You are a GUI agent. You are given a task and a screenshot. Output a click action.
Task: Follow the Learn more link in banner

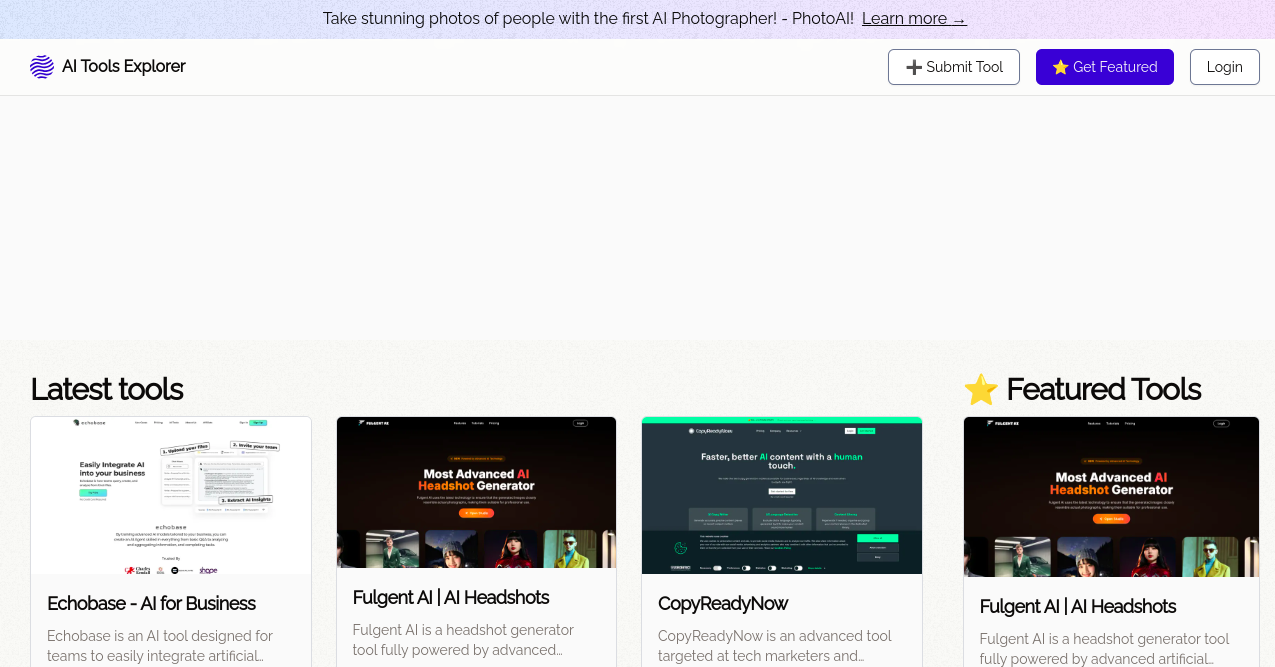coord(914,19)
